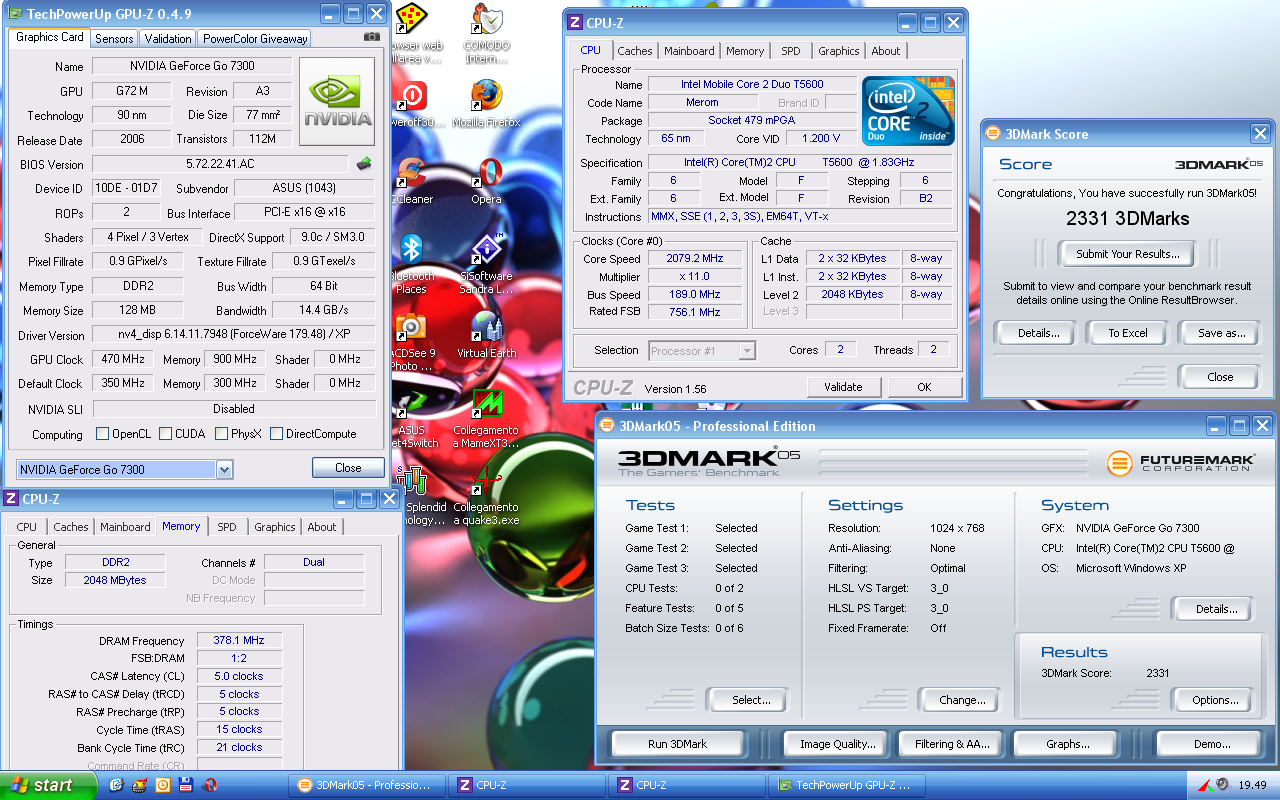Click Submit Your Results button

[1128, 254]
